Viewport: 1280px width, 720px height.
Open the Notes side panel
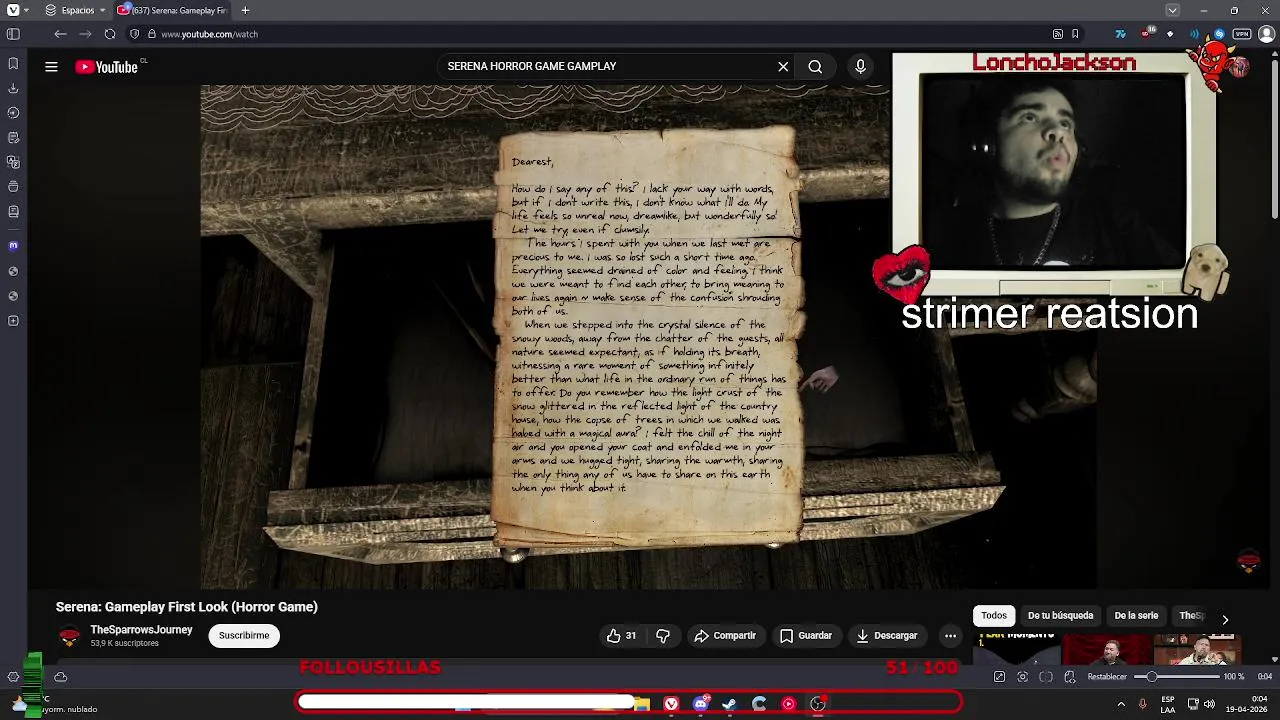13,137
